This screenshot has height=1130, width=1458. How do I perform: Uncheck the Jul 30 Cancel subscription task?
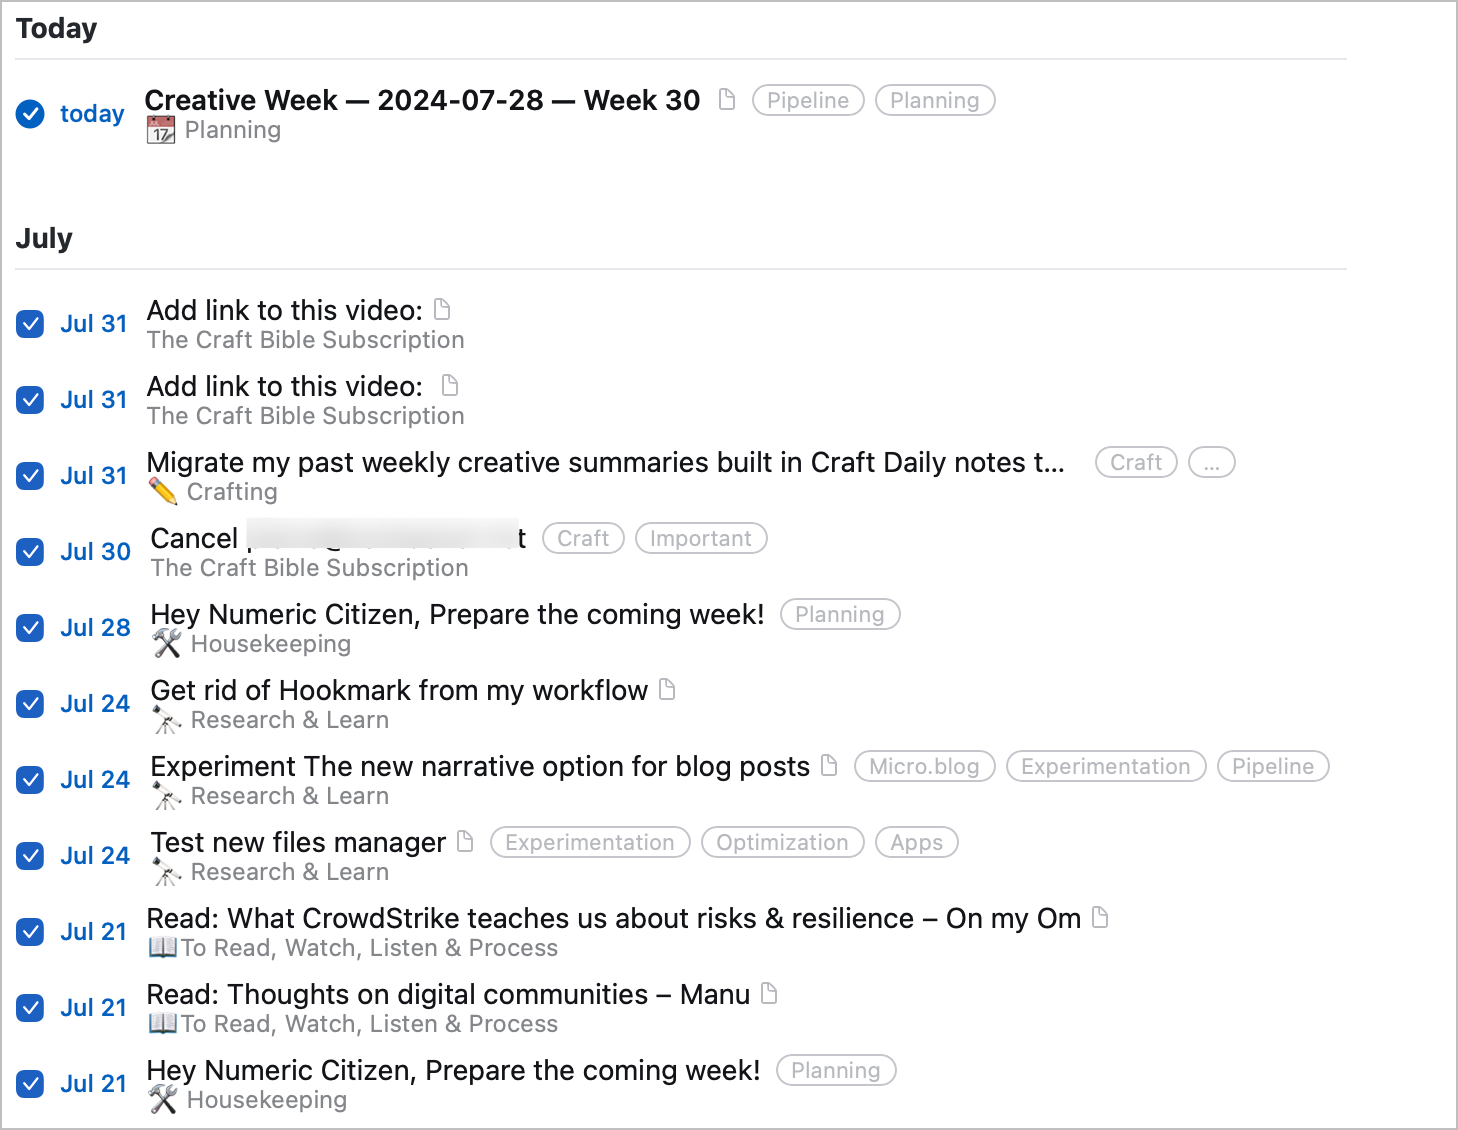click(x=30, y=552)
